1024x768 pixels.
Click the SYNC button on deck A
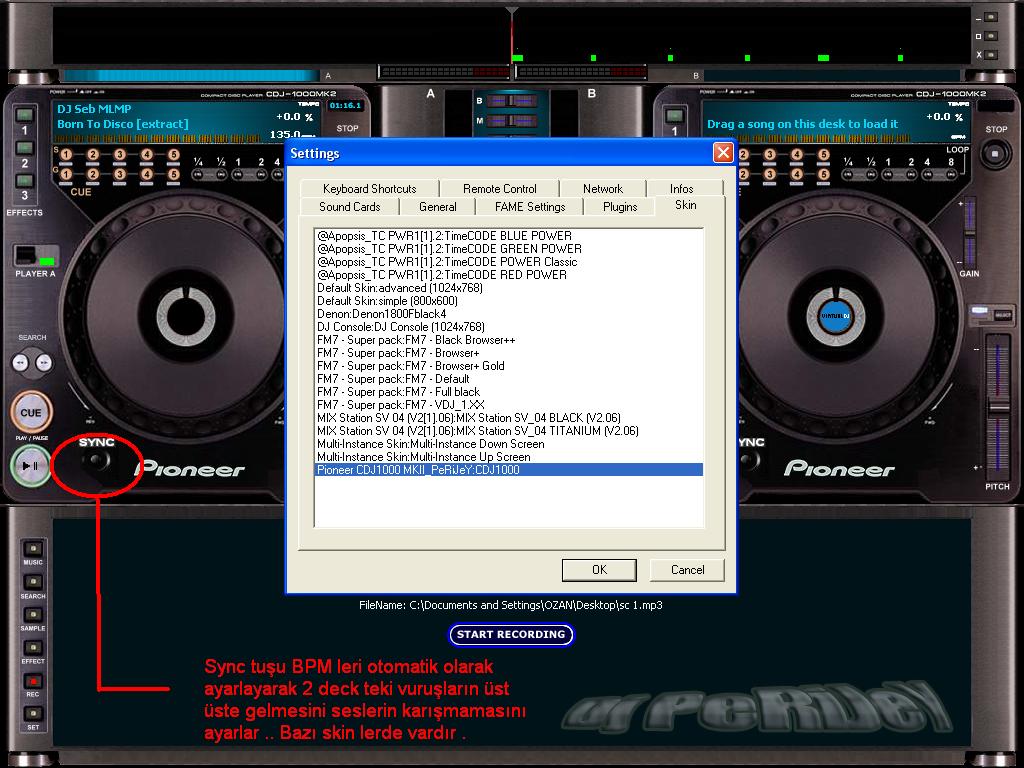[x=97, y=460]
